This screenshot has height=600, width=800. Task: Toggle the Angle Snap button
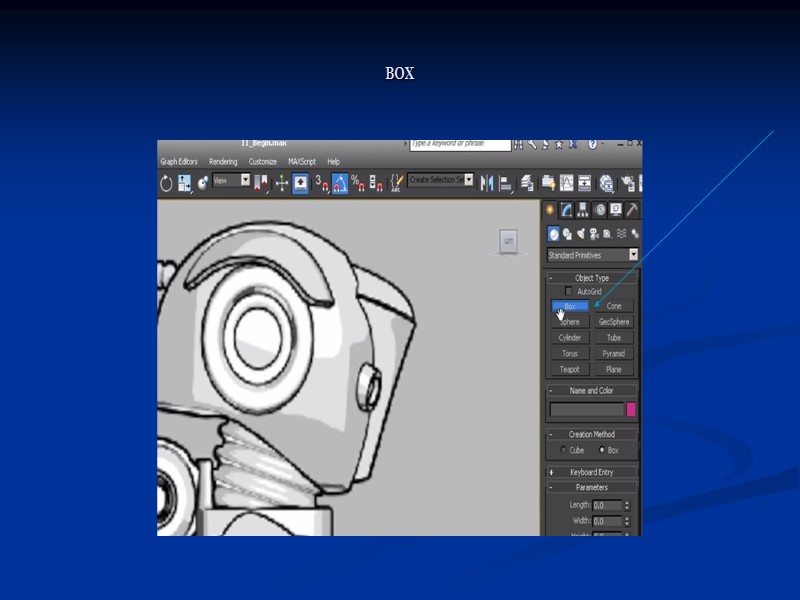(x=340, y=183)
